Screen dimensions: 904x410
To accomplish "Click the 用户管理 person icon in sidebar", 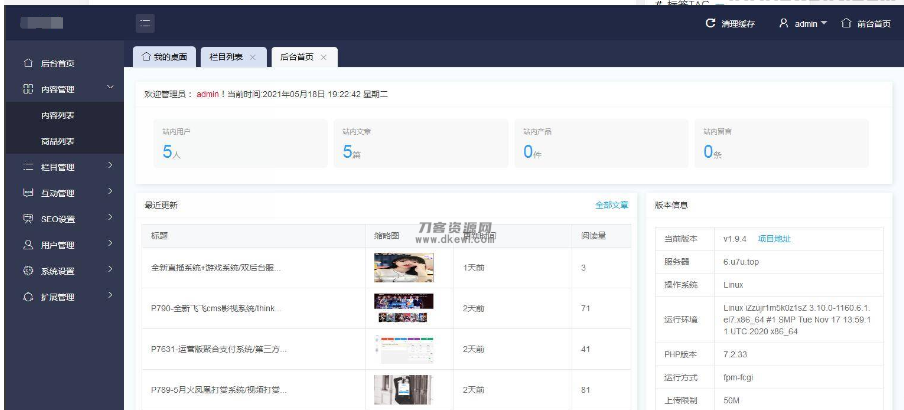I will click(28, 245).
